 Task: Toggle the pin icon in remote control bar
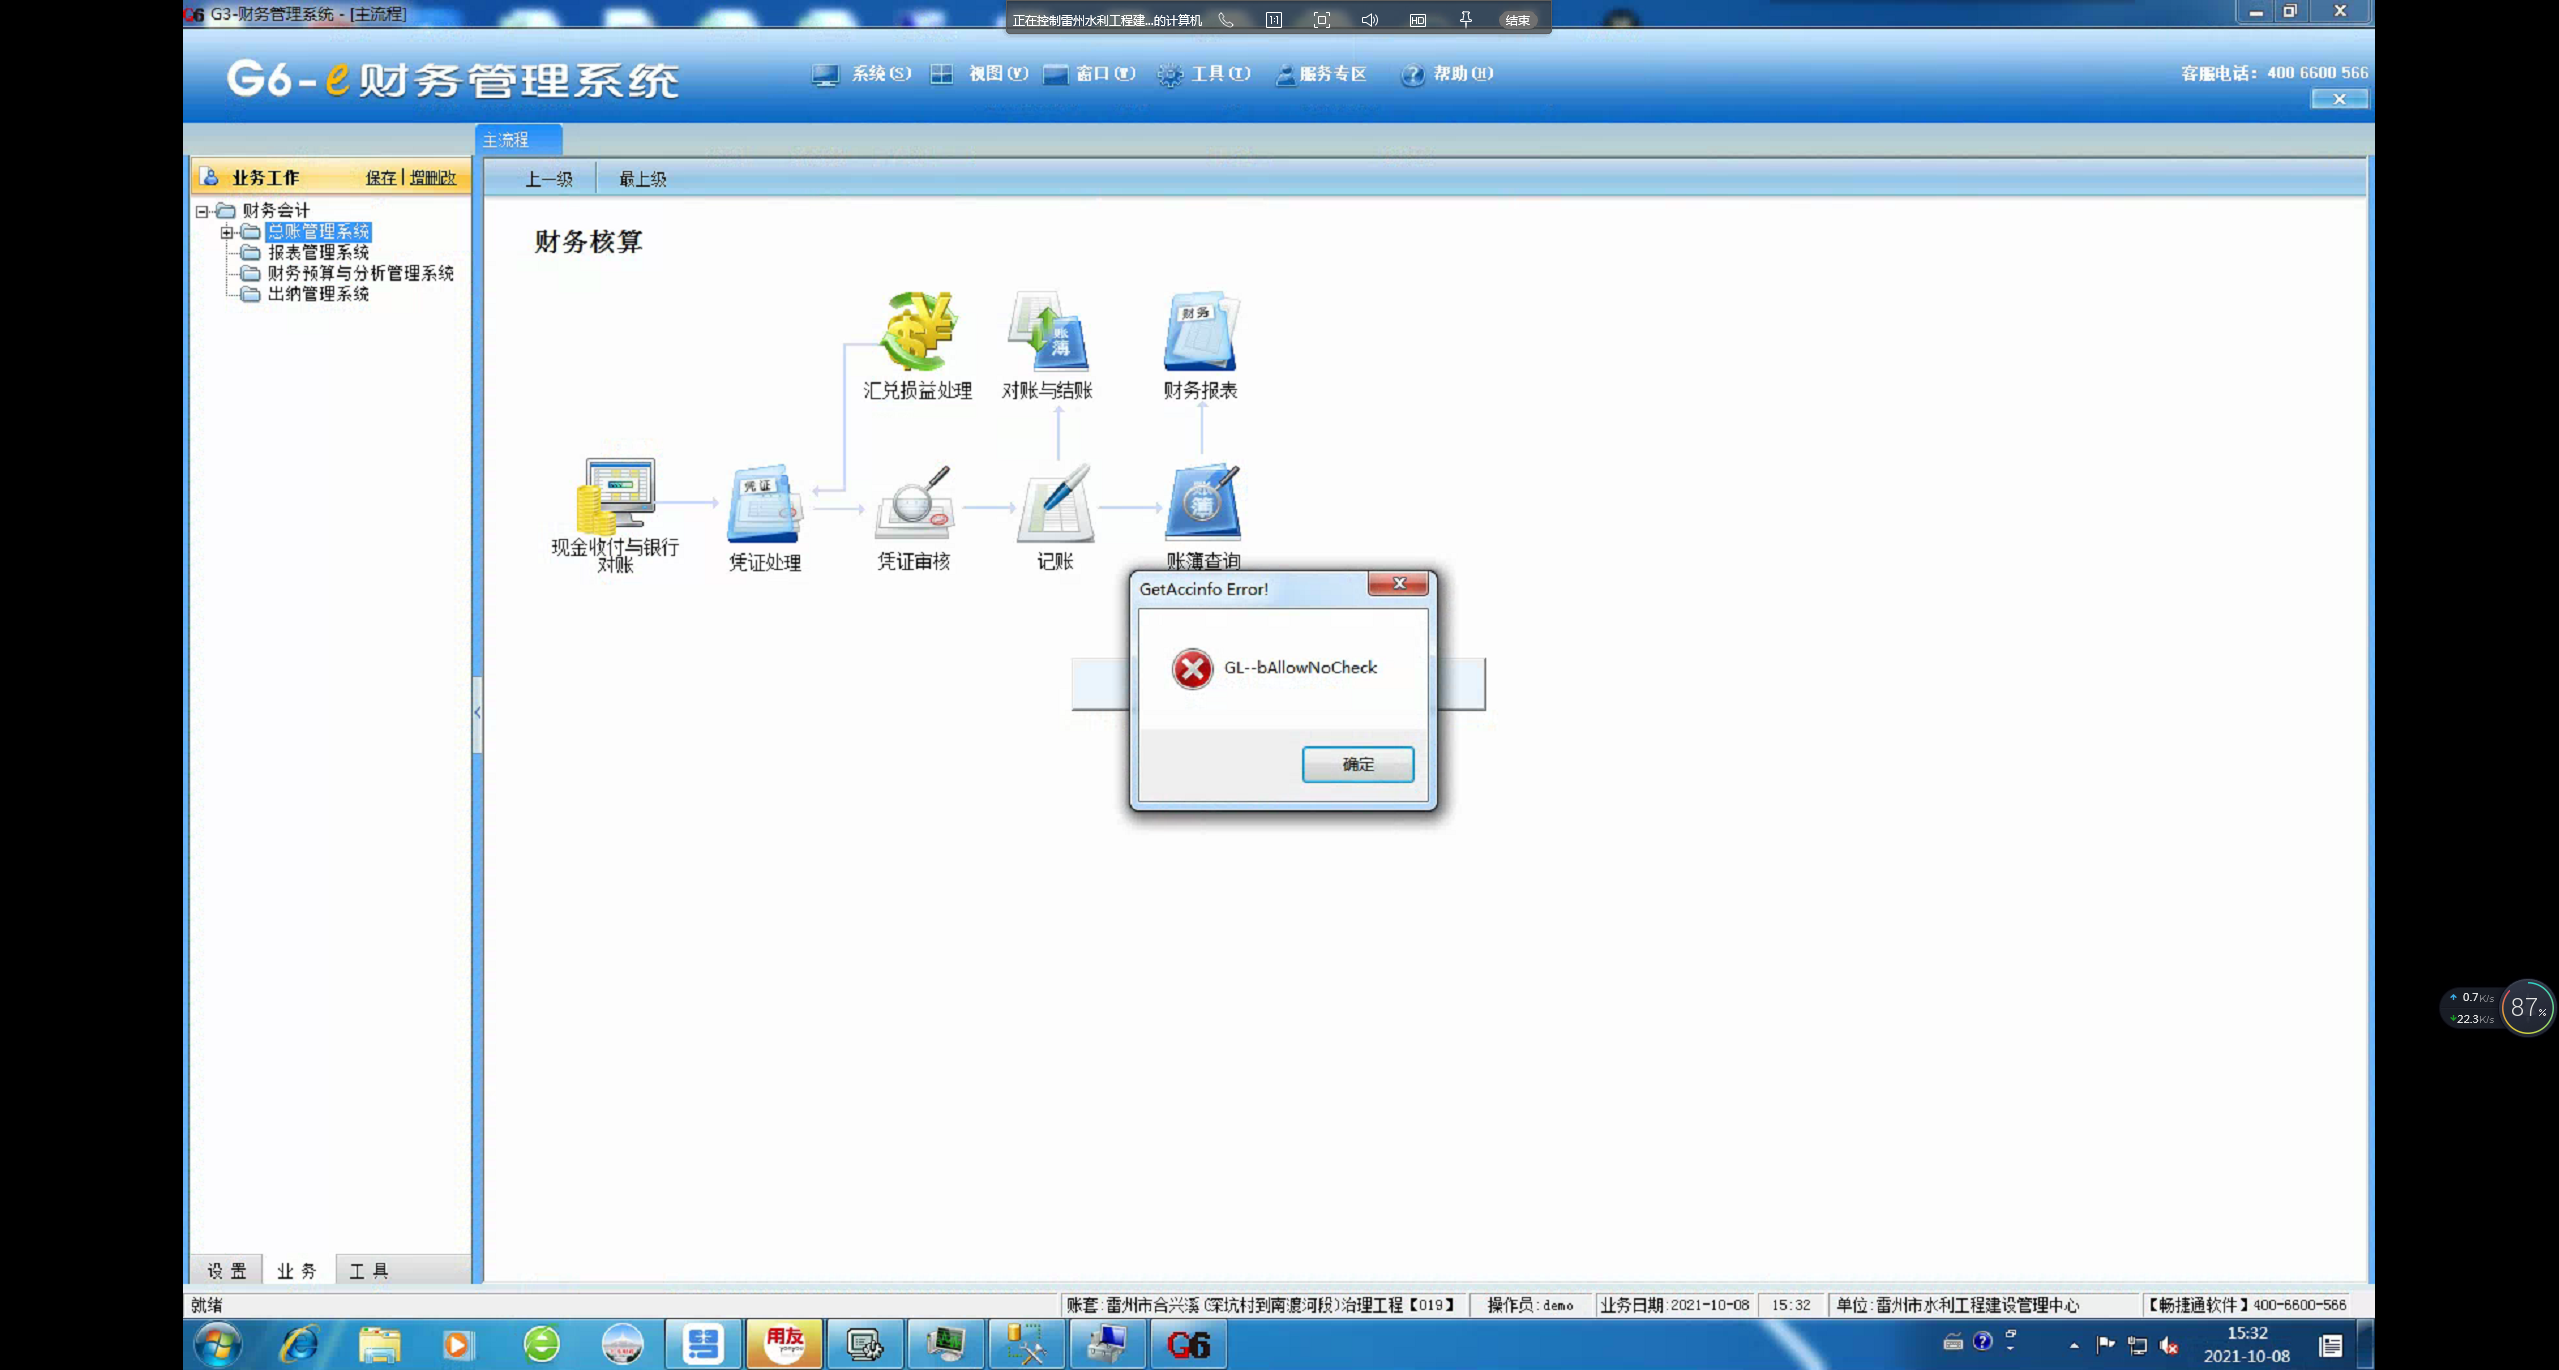(1466, 20)
